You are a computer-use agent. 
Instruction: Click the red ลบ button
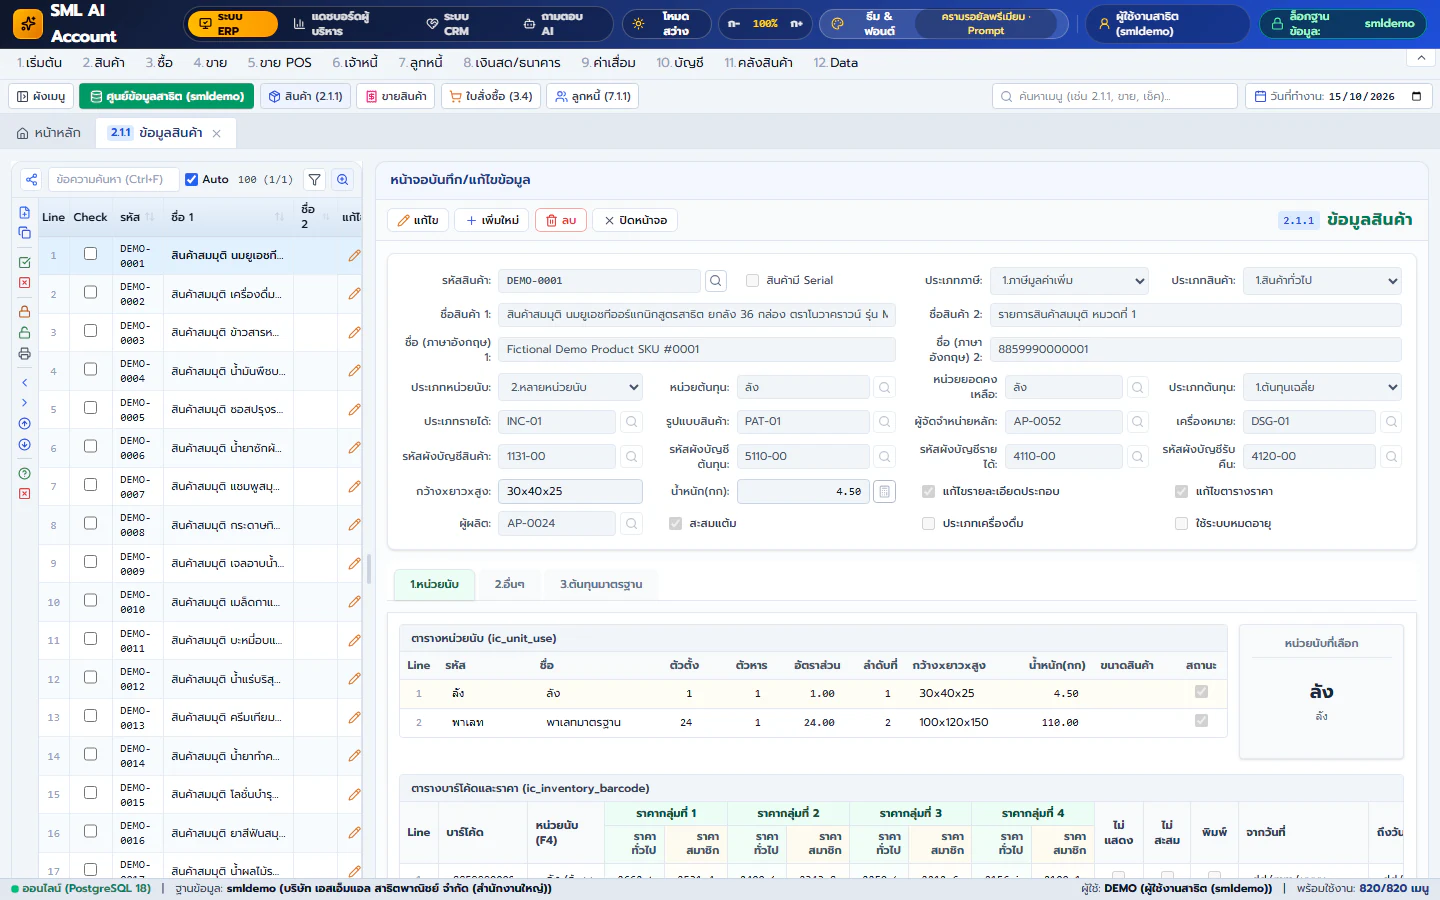point(561,220)
